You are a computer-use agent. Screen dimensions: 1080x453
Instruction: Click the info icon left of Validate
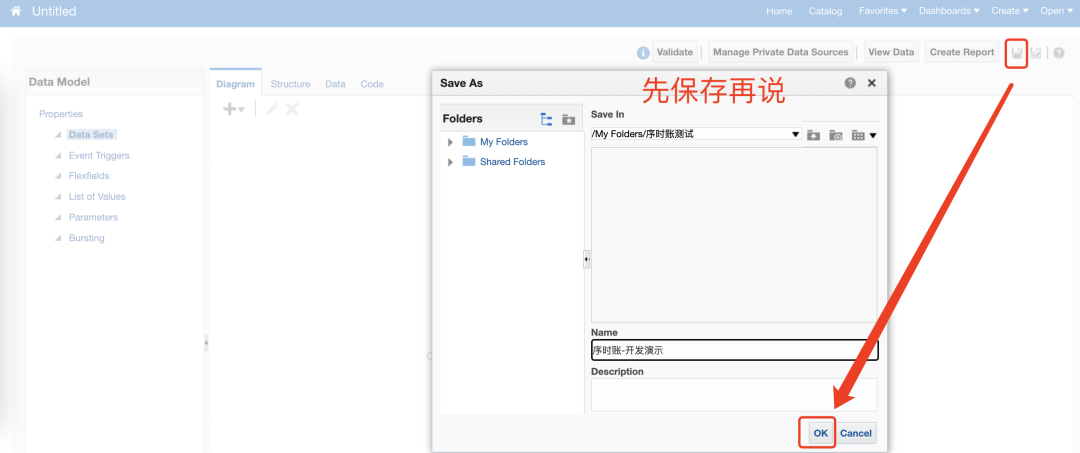[x=643, y=52]
